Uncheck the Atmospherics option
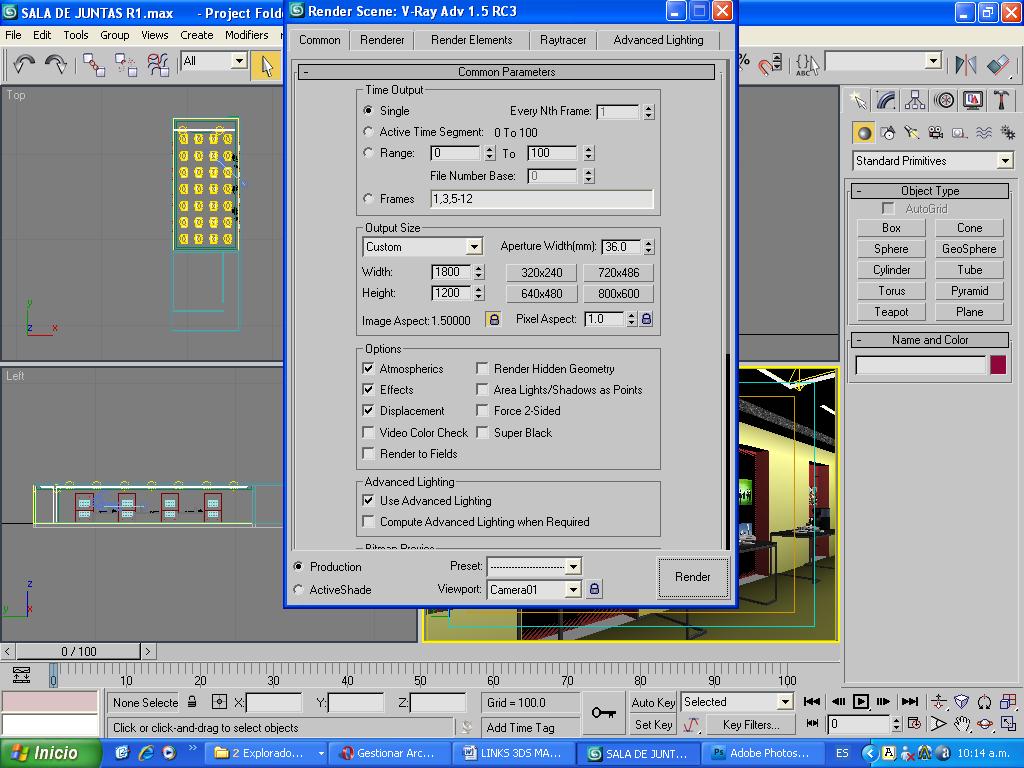The height and width of the screenshot is (768, 1024). [x=368, y=368]
